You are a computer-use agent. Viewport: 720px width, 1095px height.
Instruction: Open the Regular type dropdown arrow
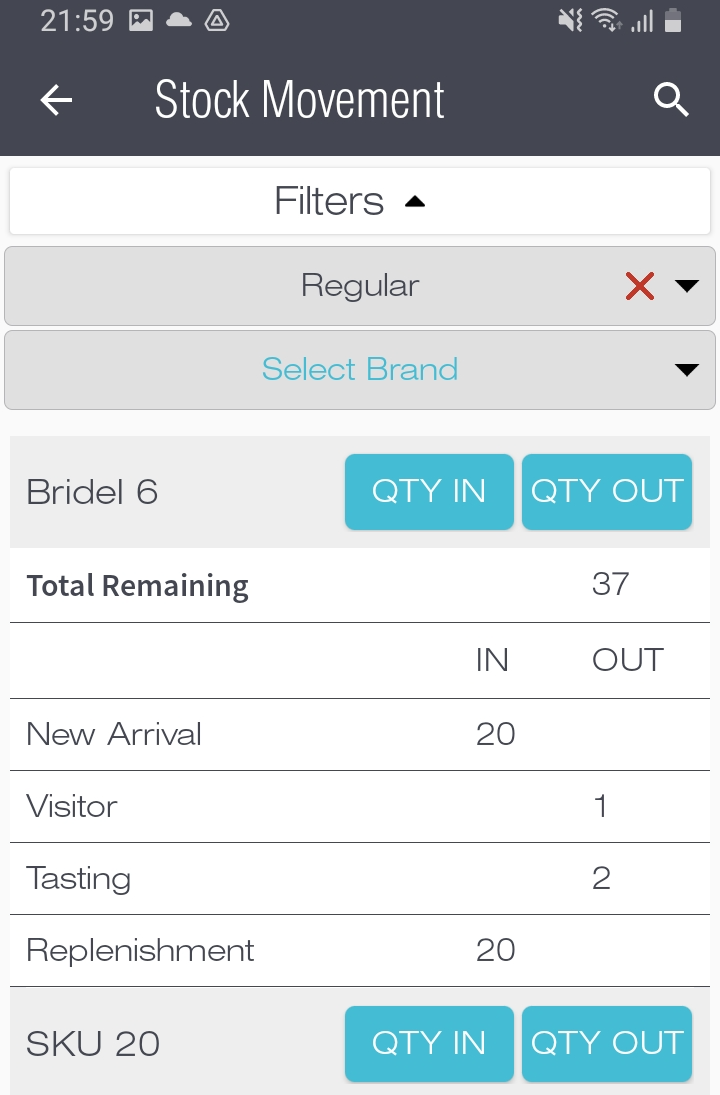687,287
